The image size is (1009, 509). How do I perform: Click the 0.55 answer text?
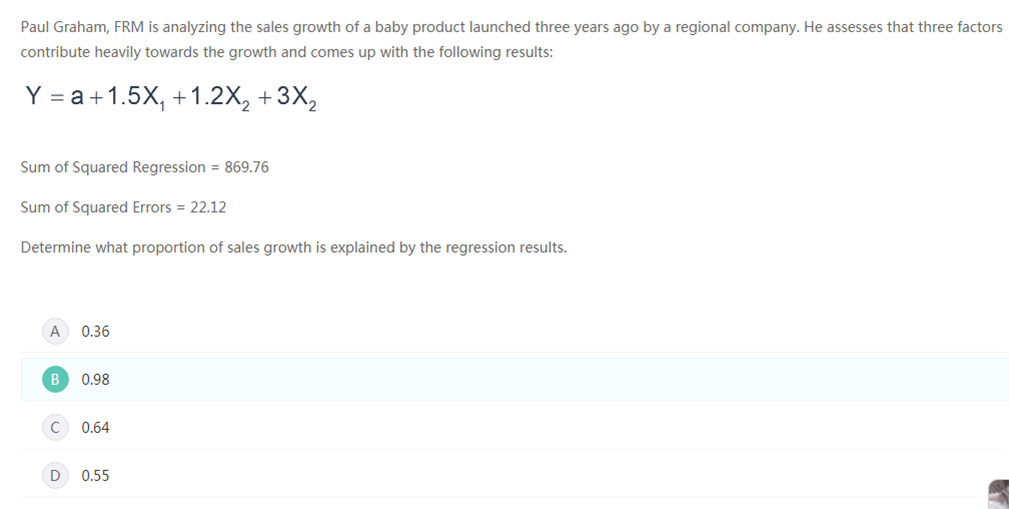click(95, 476)
